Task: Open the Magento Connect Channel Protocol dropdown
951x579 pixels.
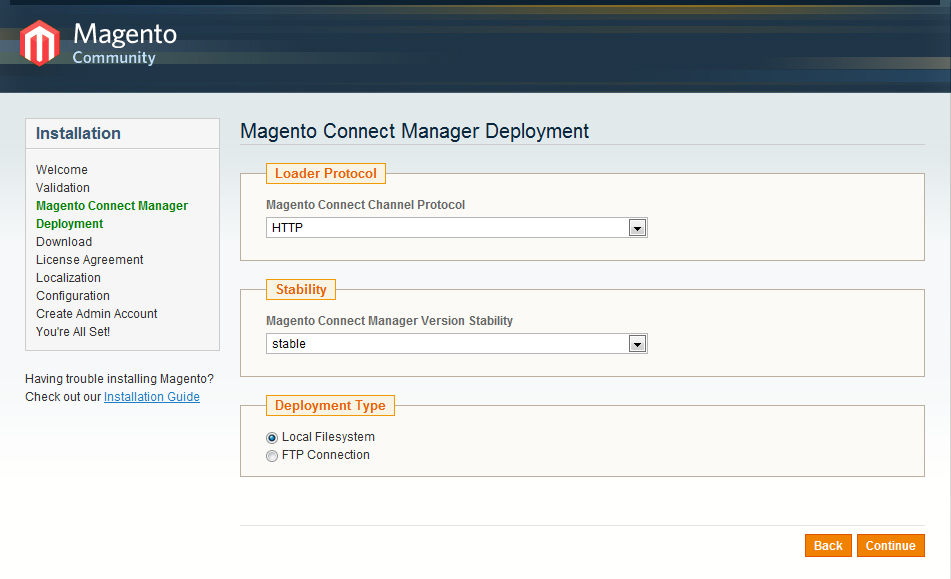Action: tap(457, 228)
